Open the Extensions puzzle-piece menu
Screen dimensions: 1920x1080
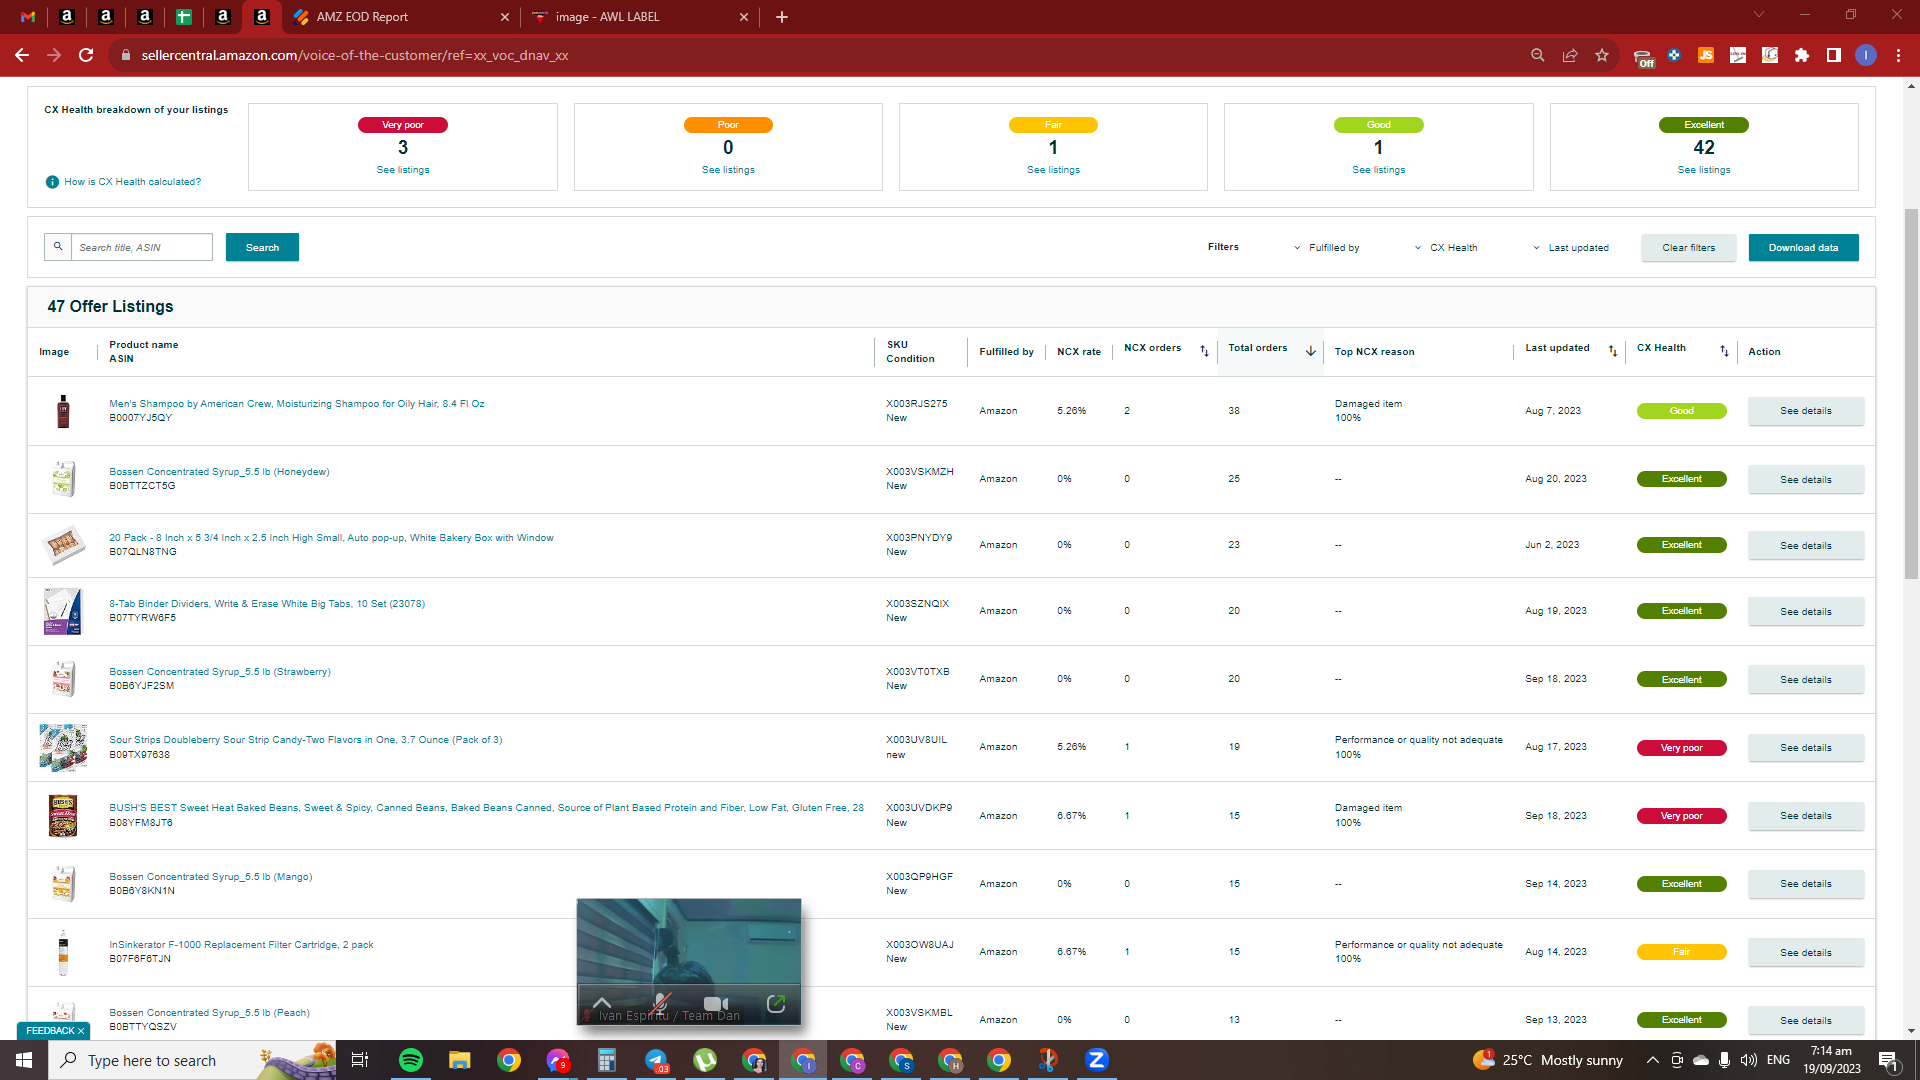point(1802,55)
